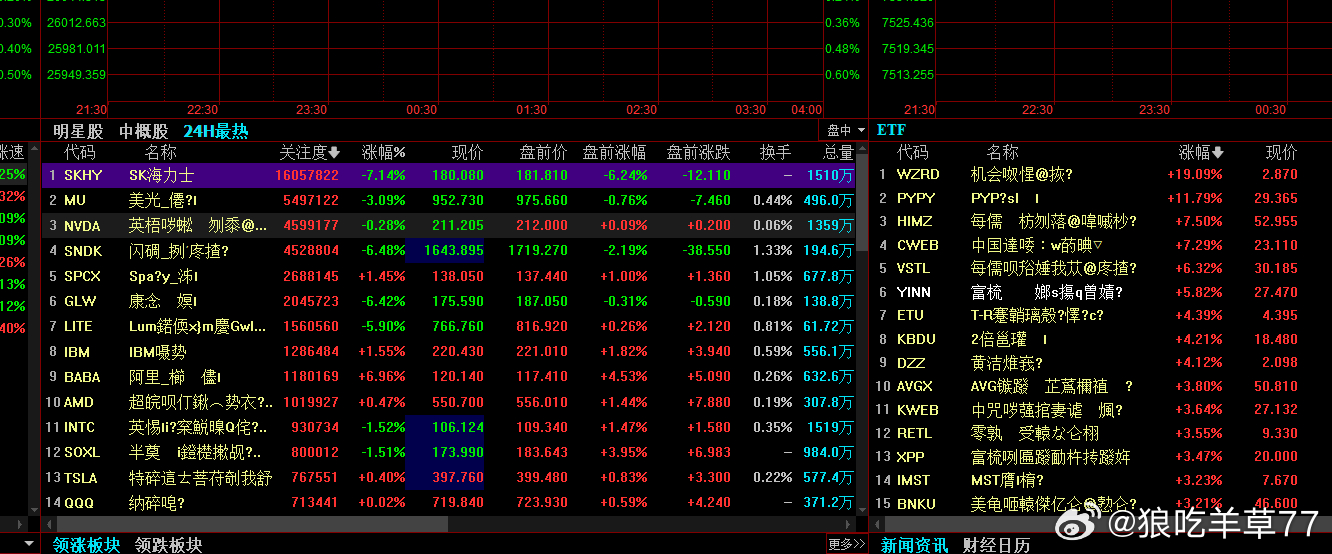The height and width of the screenshot is (554, 1332).
Task: Select the IMST ETF row
Action: coord(1101,480)
